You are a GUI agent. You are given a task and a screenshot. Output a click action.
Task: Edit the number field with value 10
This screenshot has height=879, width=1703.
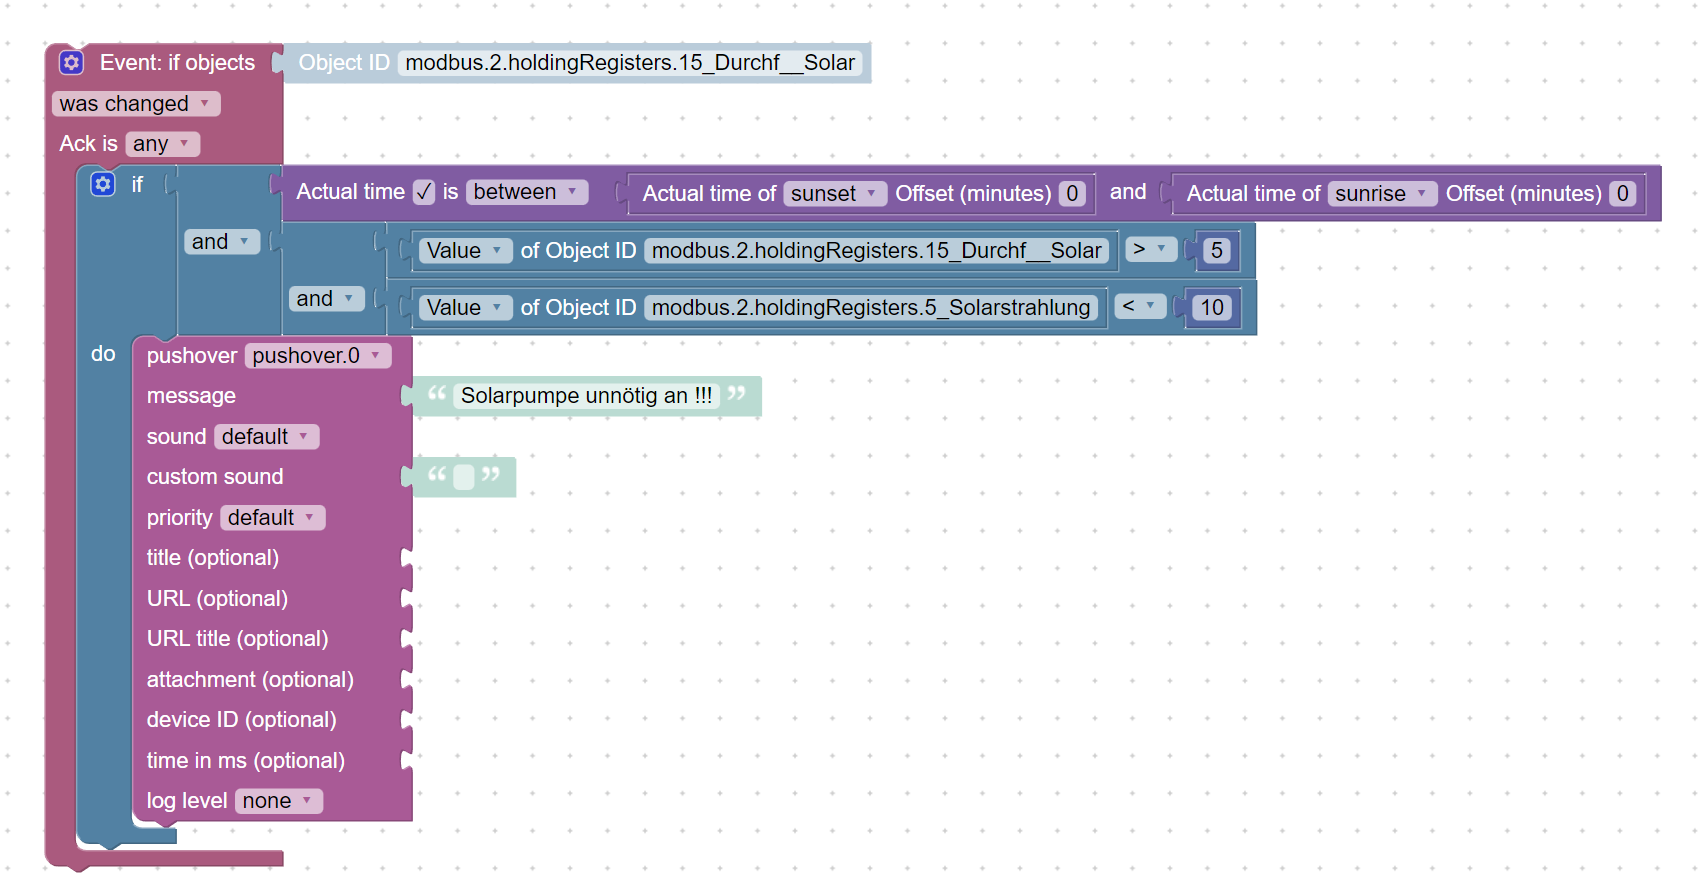point(1212,308)
